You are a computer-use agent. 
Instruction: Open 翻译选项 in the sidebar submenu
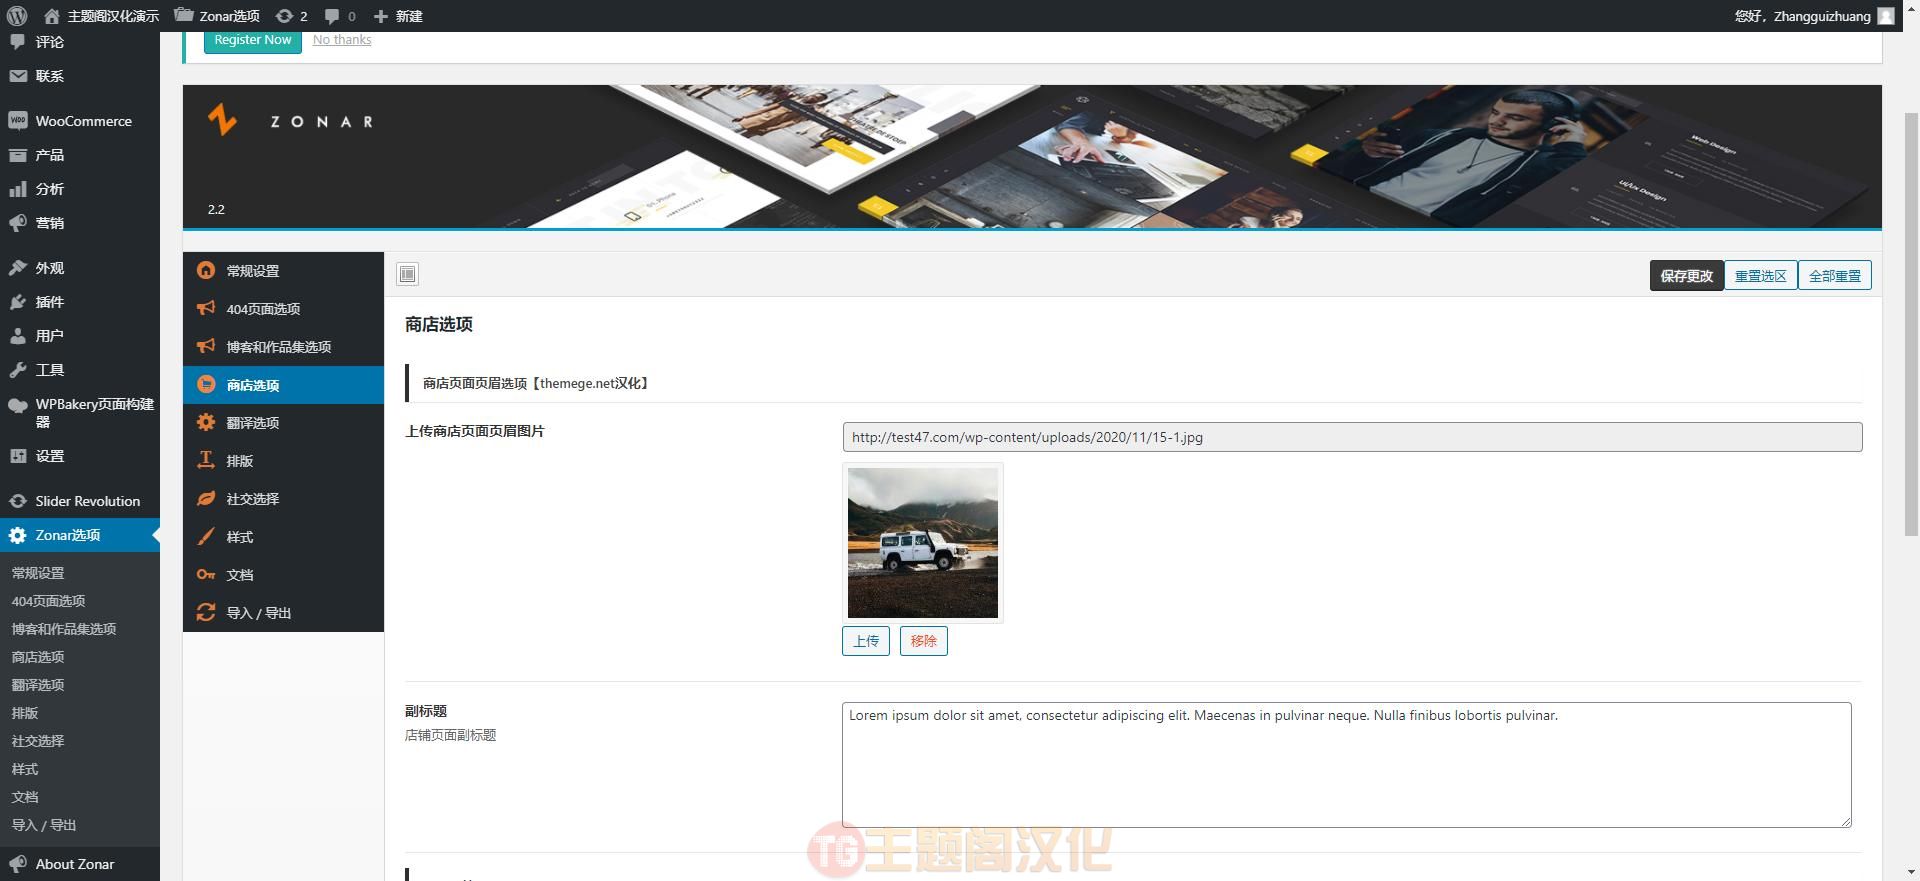tap(38, 685)
